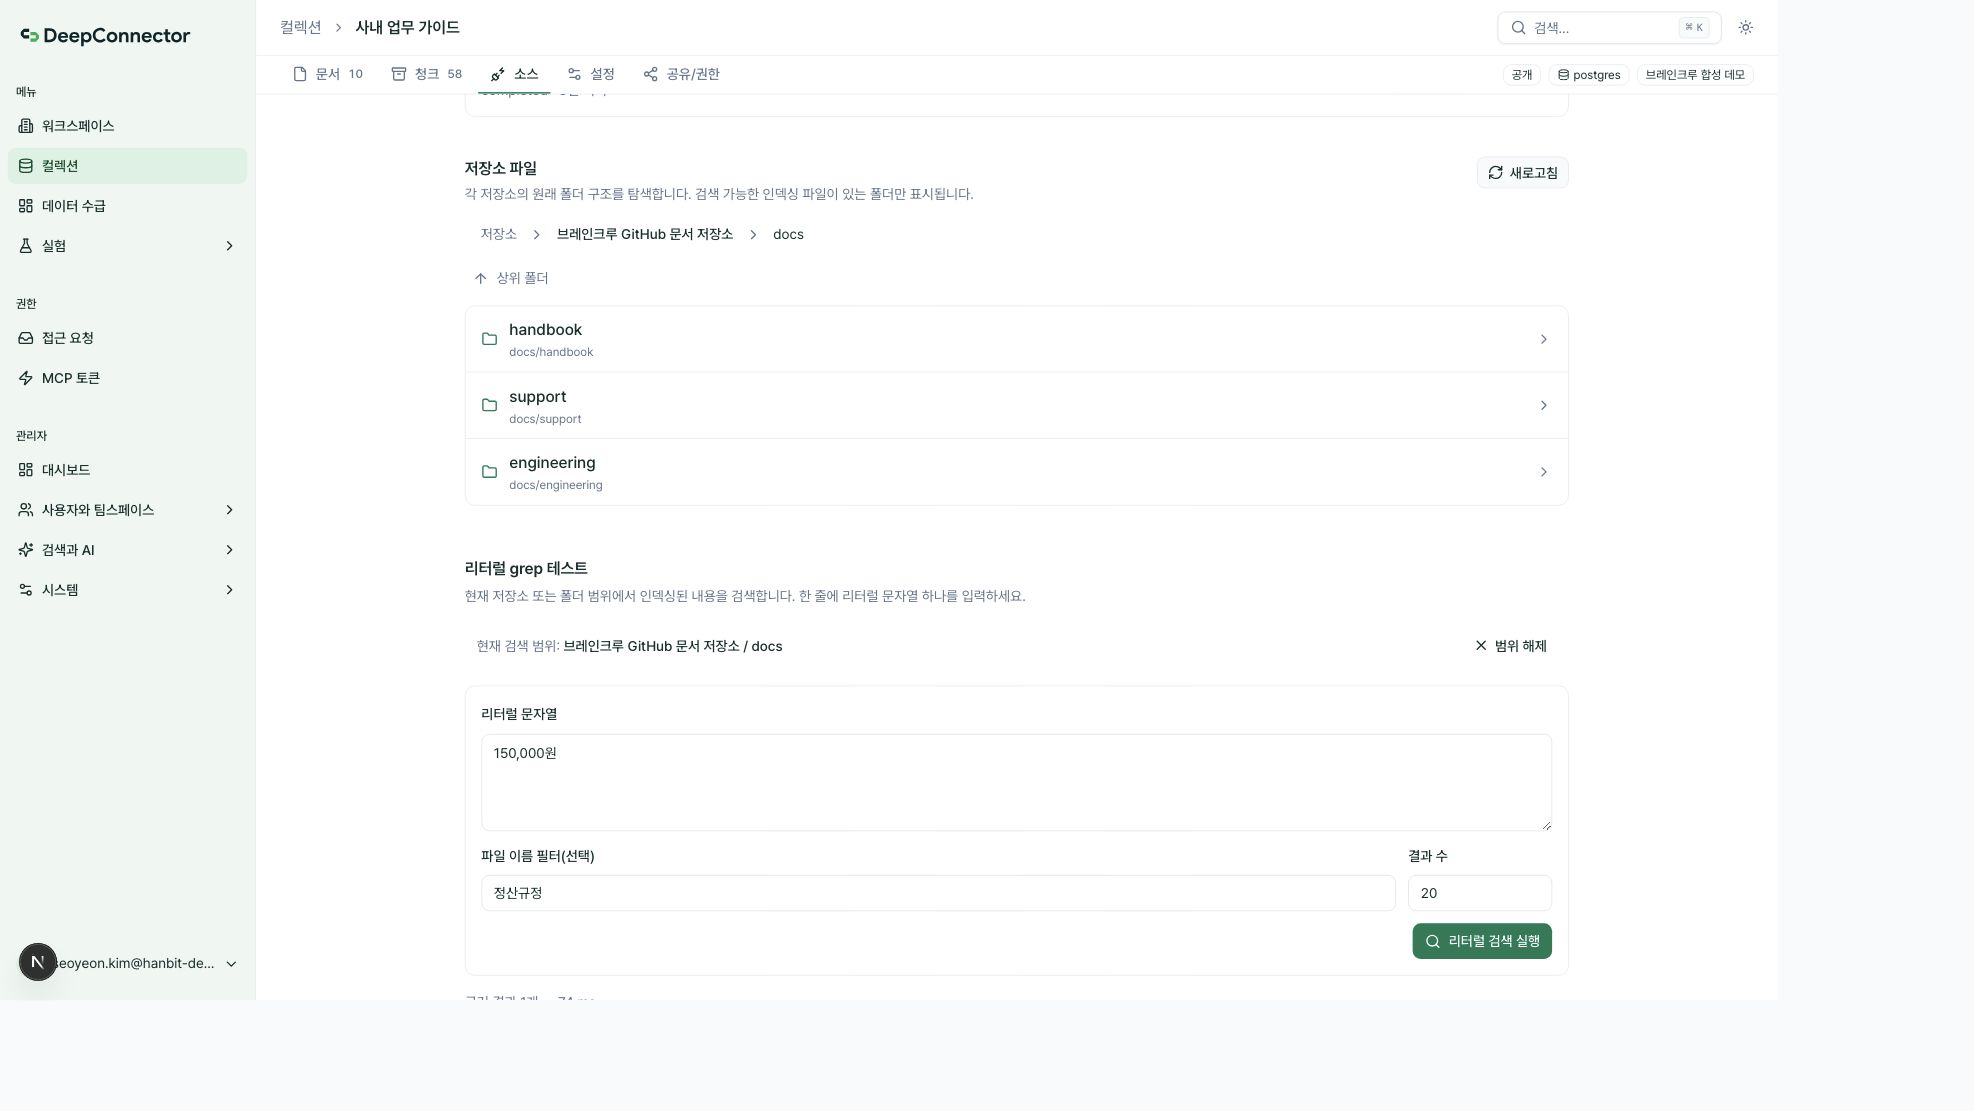Click the 검색과 AI sparkle icon
The width and height of the screenshot is (1974, 1111).
click(x=26, y=550)
